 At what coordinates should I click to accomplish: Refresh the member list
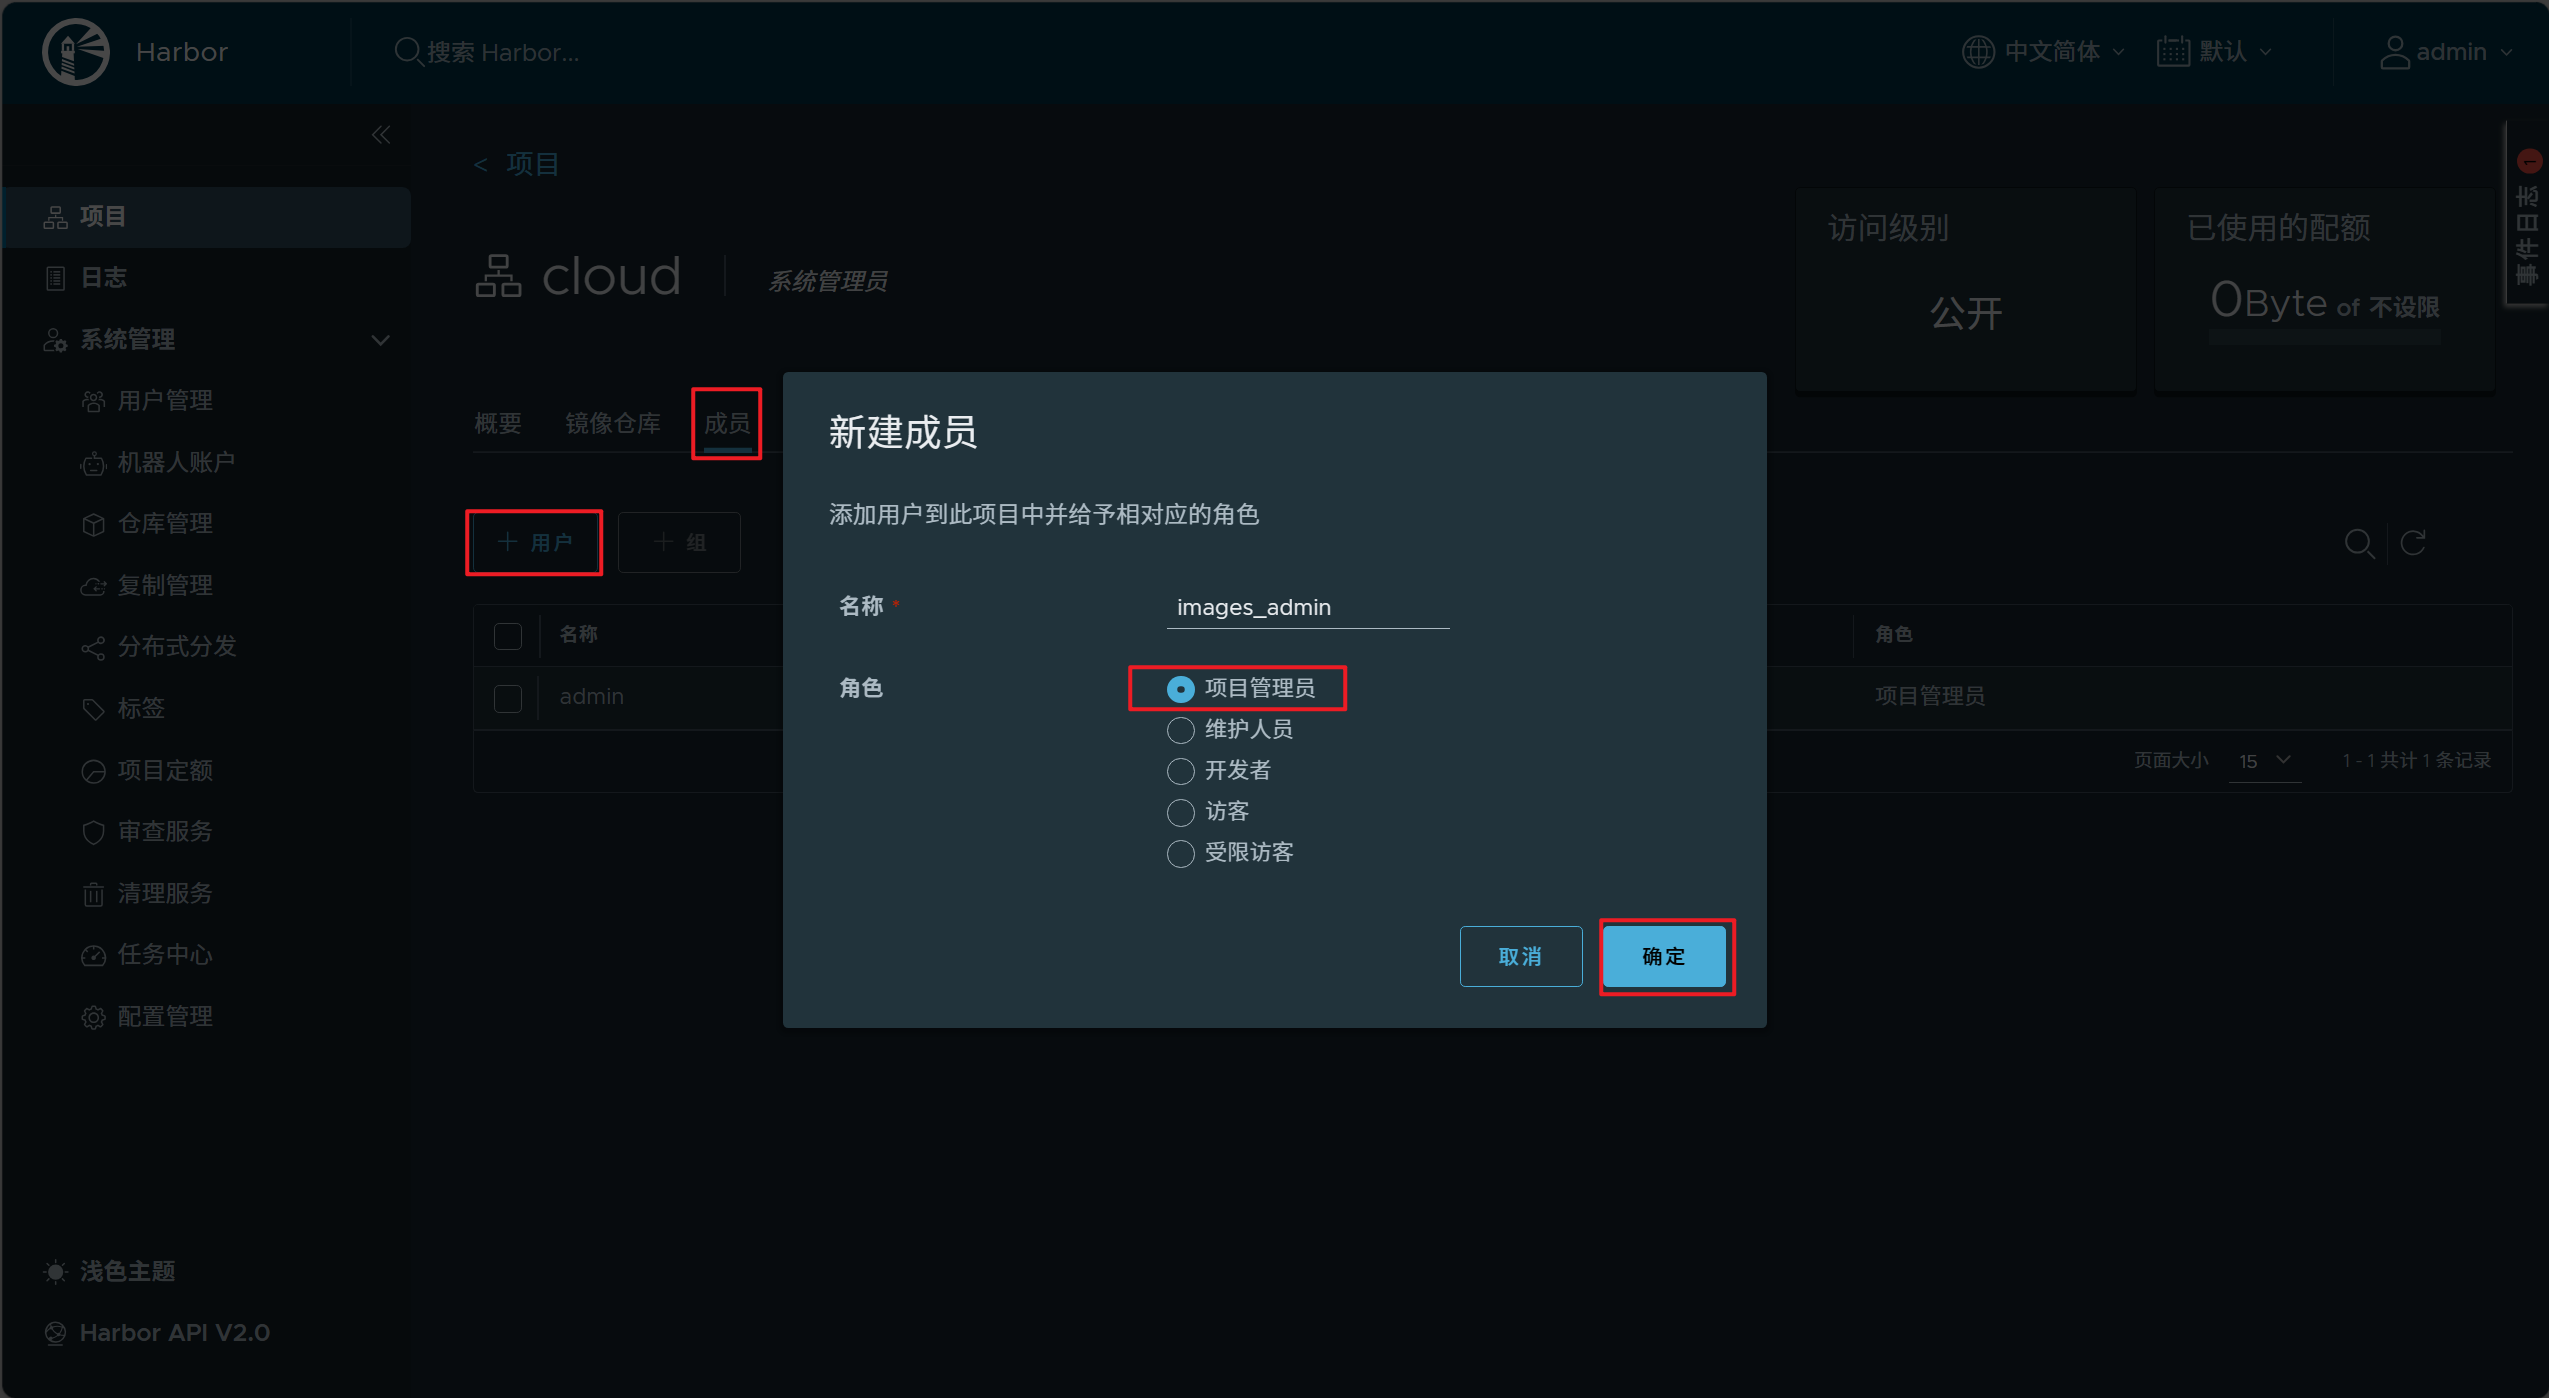[x=2414, y=543]
